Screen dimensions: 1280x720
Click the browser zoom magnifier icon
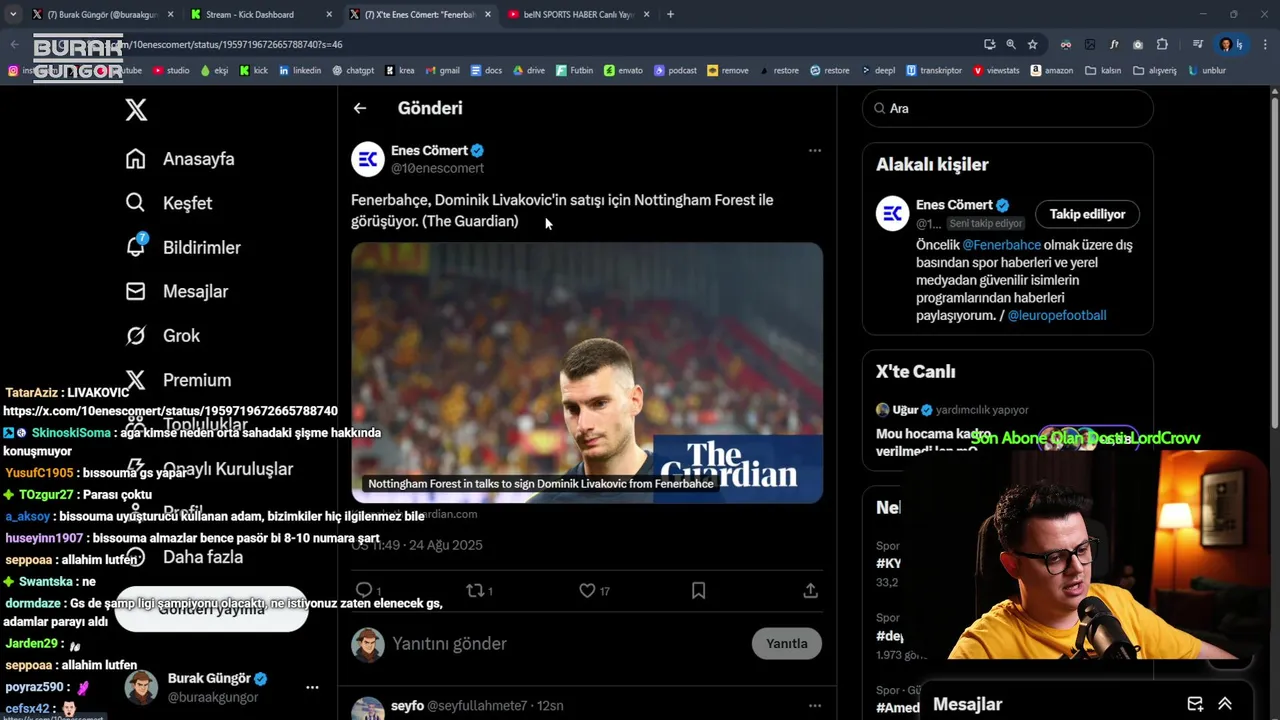click(x=1011, y=44)
